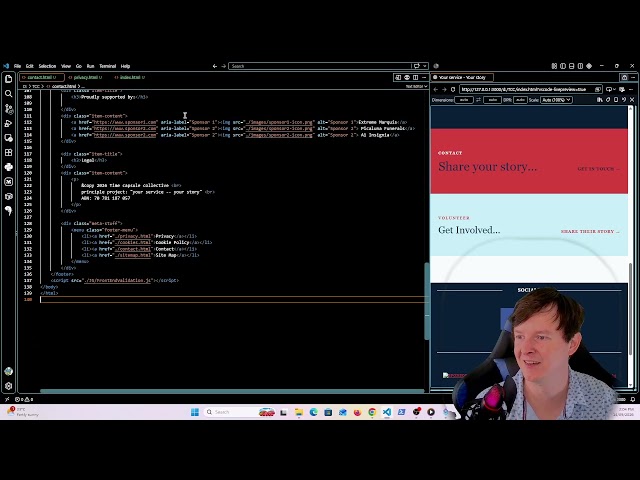Close the device emulation toolbar
This screenshot has width=640, height=480.
[x=632, y=100]
